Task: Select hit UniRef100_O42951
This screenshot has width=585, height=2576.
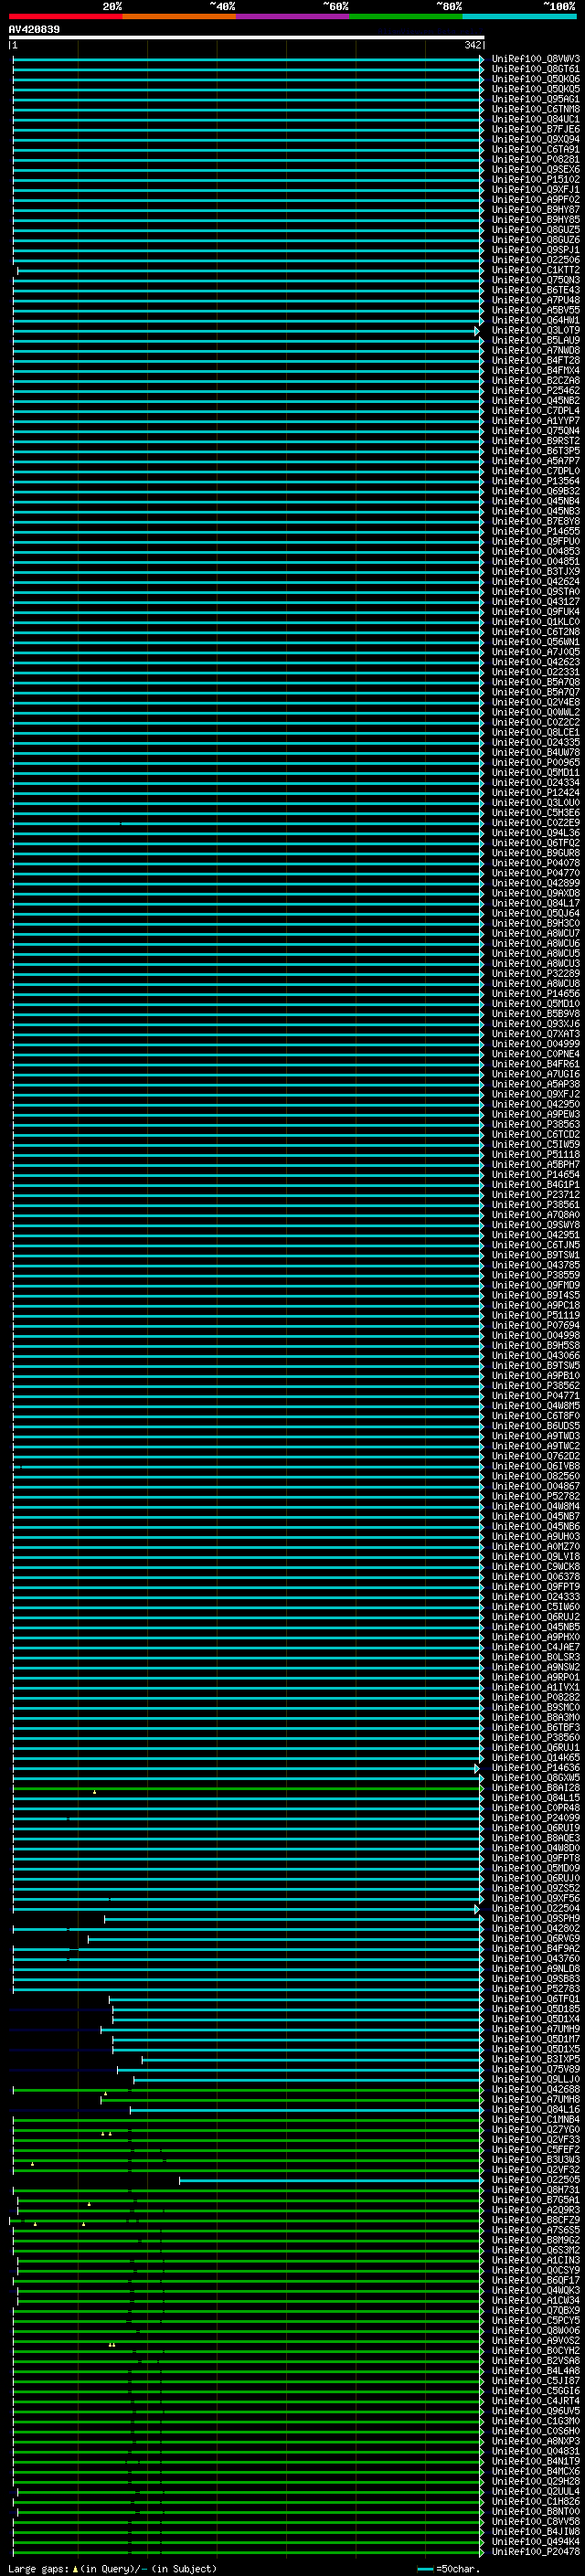Action: [535, 1235]
